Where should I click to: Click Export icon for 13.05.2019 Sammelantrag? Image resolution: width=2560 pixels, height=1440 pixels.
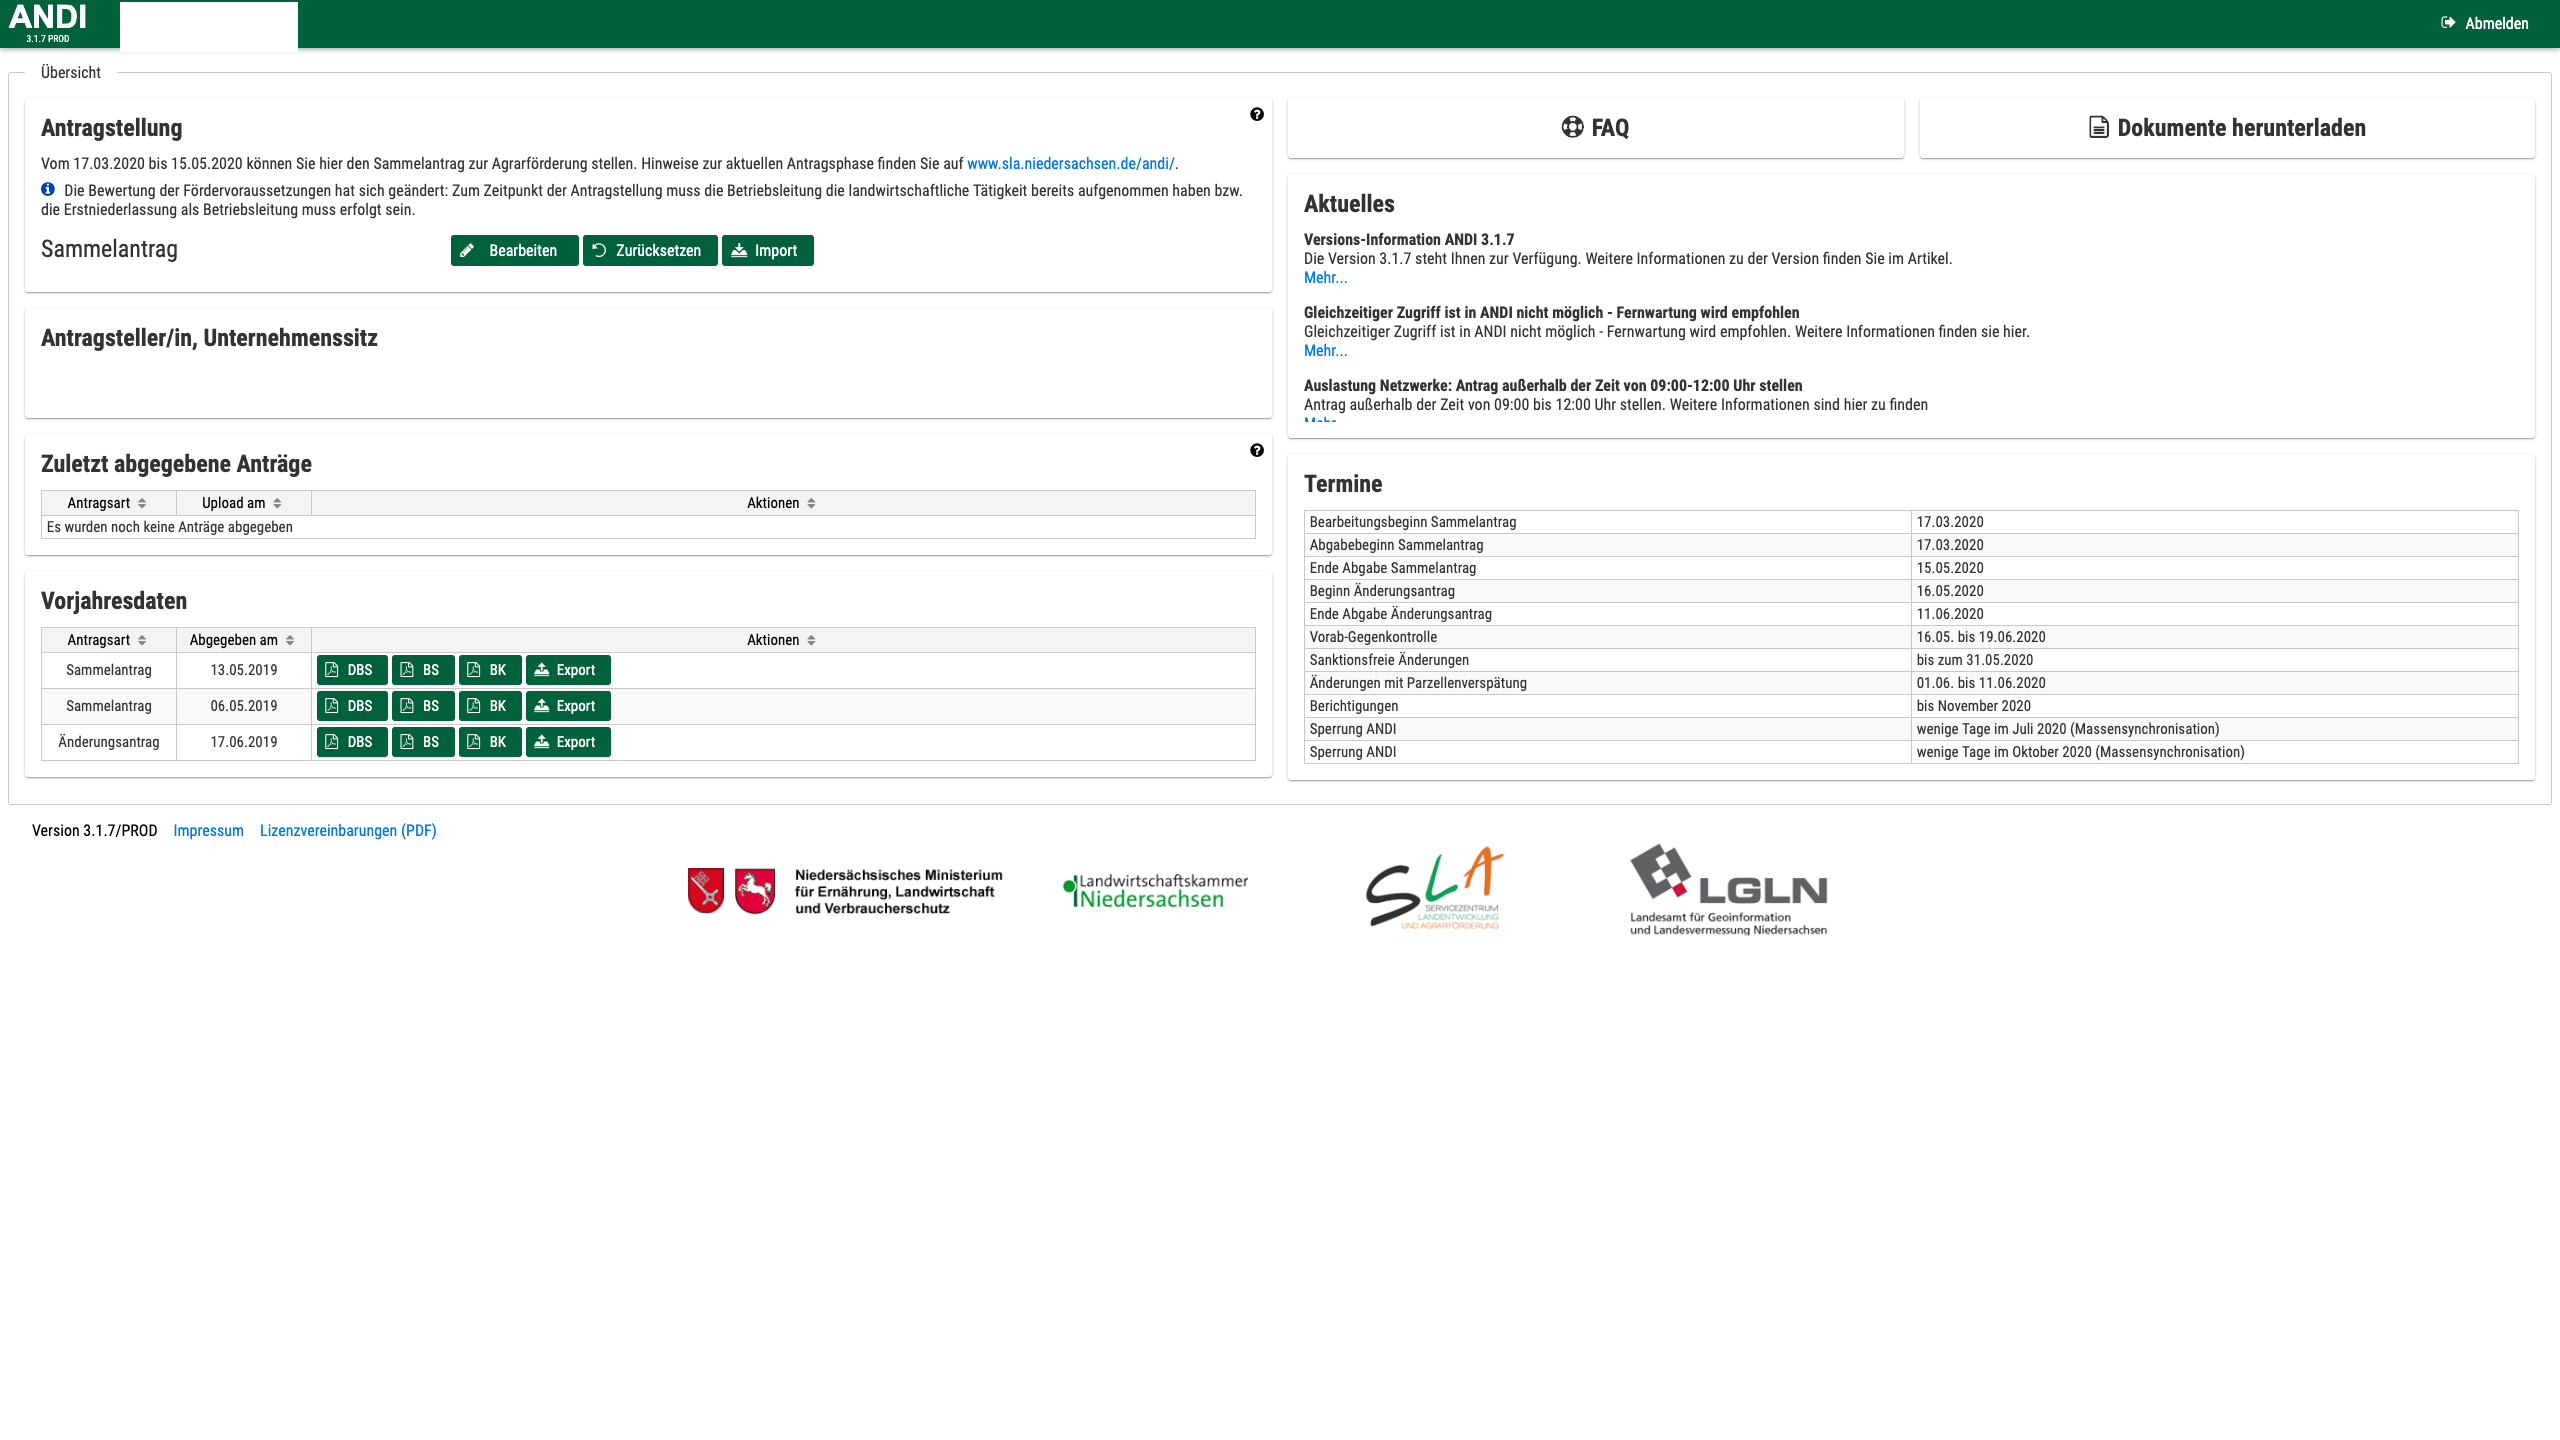point(542,670)
